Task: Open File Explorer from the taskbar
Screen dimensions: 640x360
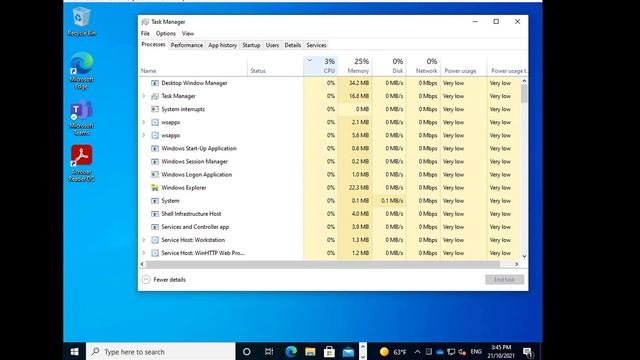Action: point(310,351)
